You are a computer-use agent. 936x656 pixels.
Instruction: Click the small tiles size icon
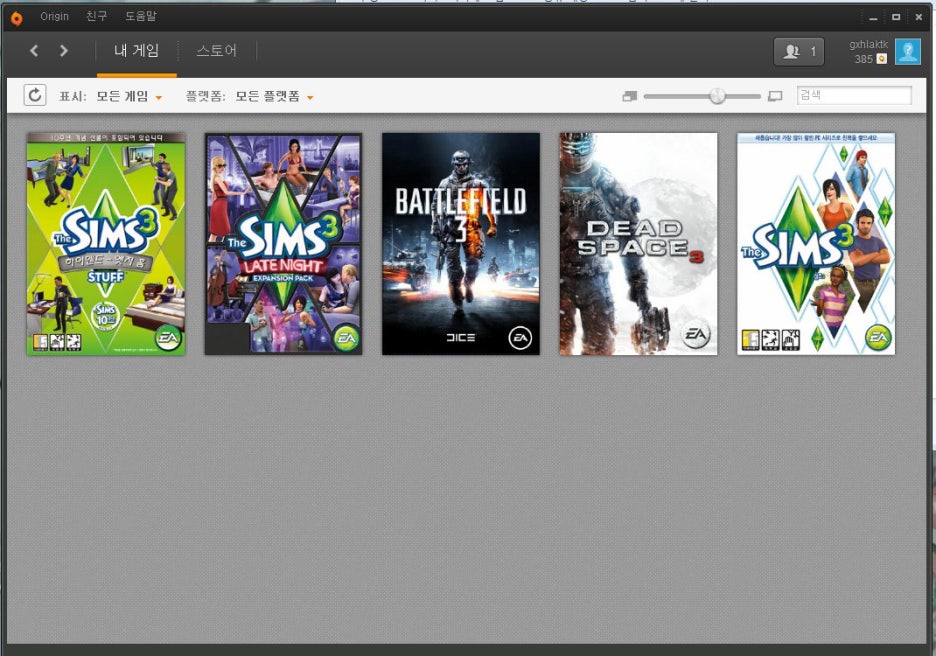tap(629, 96)
